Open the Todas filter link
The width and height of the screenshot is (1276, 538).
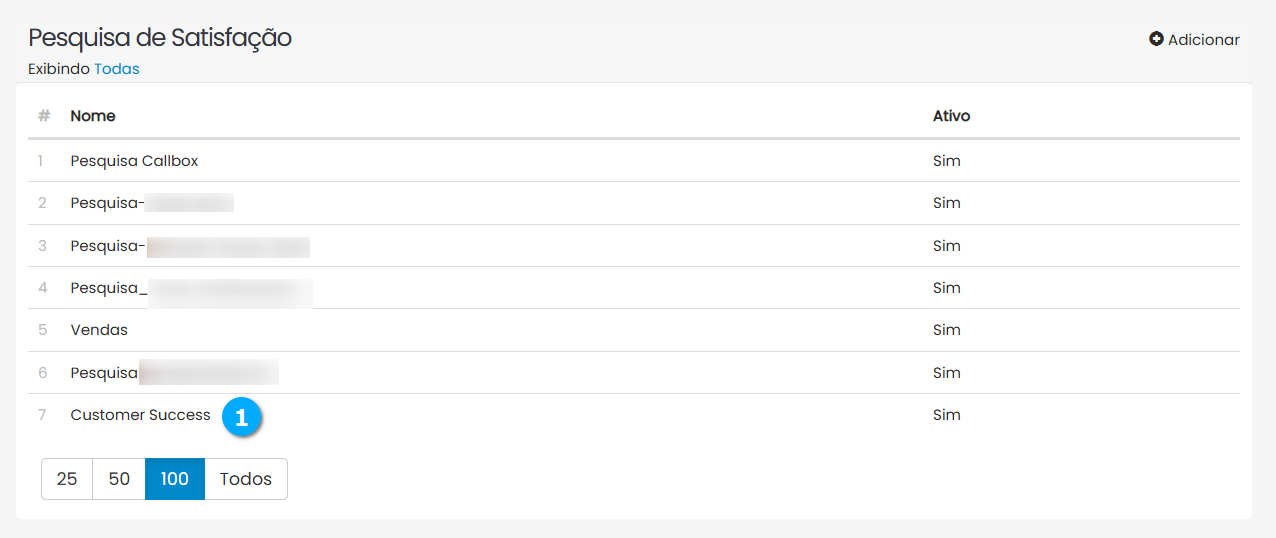pos(116,69)
